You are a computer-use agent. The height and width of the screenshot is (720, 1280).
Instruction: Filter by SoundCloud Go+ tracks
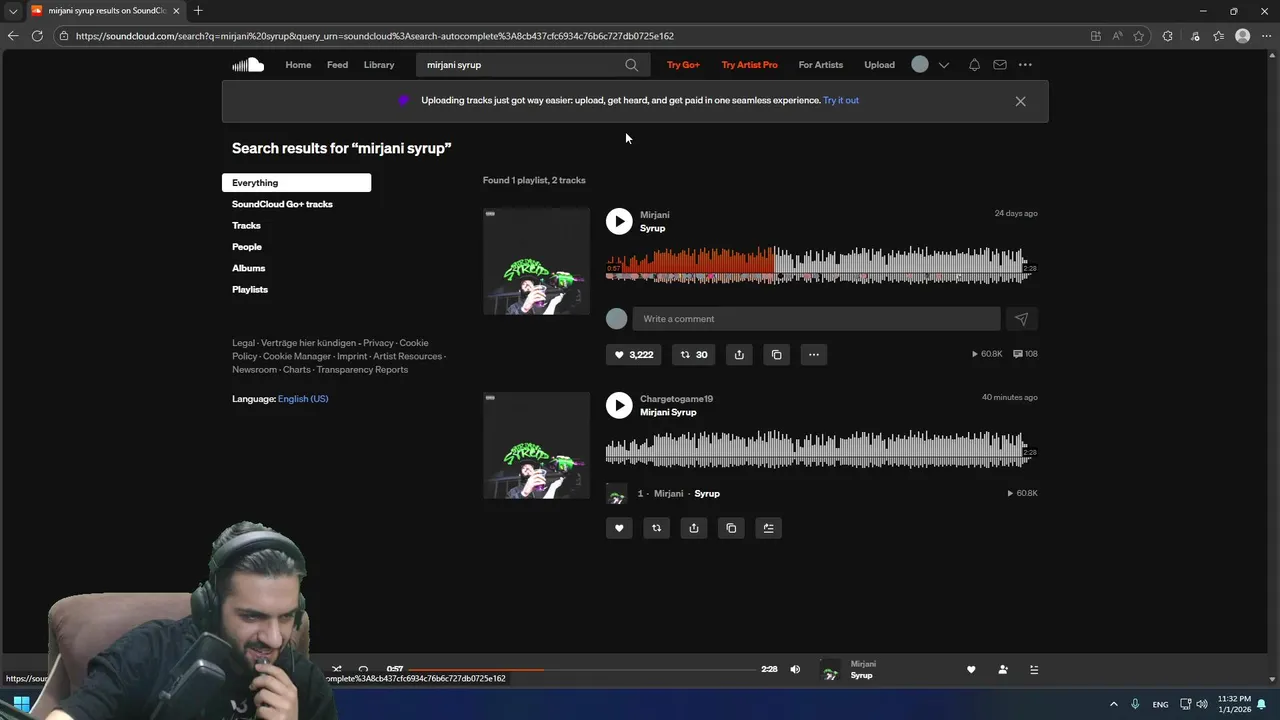(282, 204)
